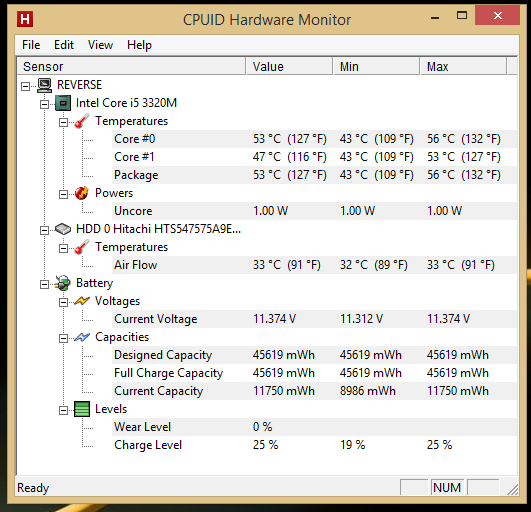Collapse the Intel Core i5 3320M node
The image size is (531, 512).
tap(44, 104)
